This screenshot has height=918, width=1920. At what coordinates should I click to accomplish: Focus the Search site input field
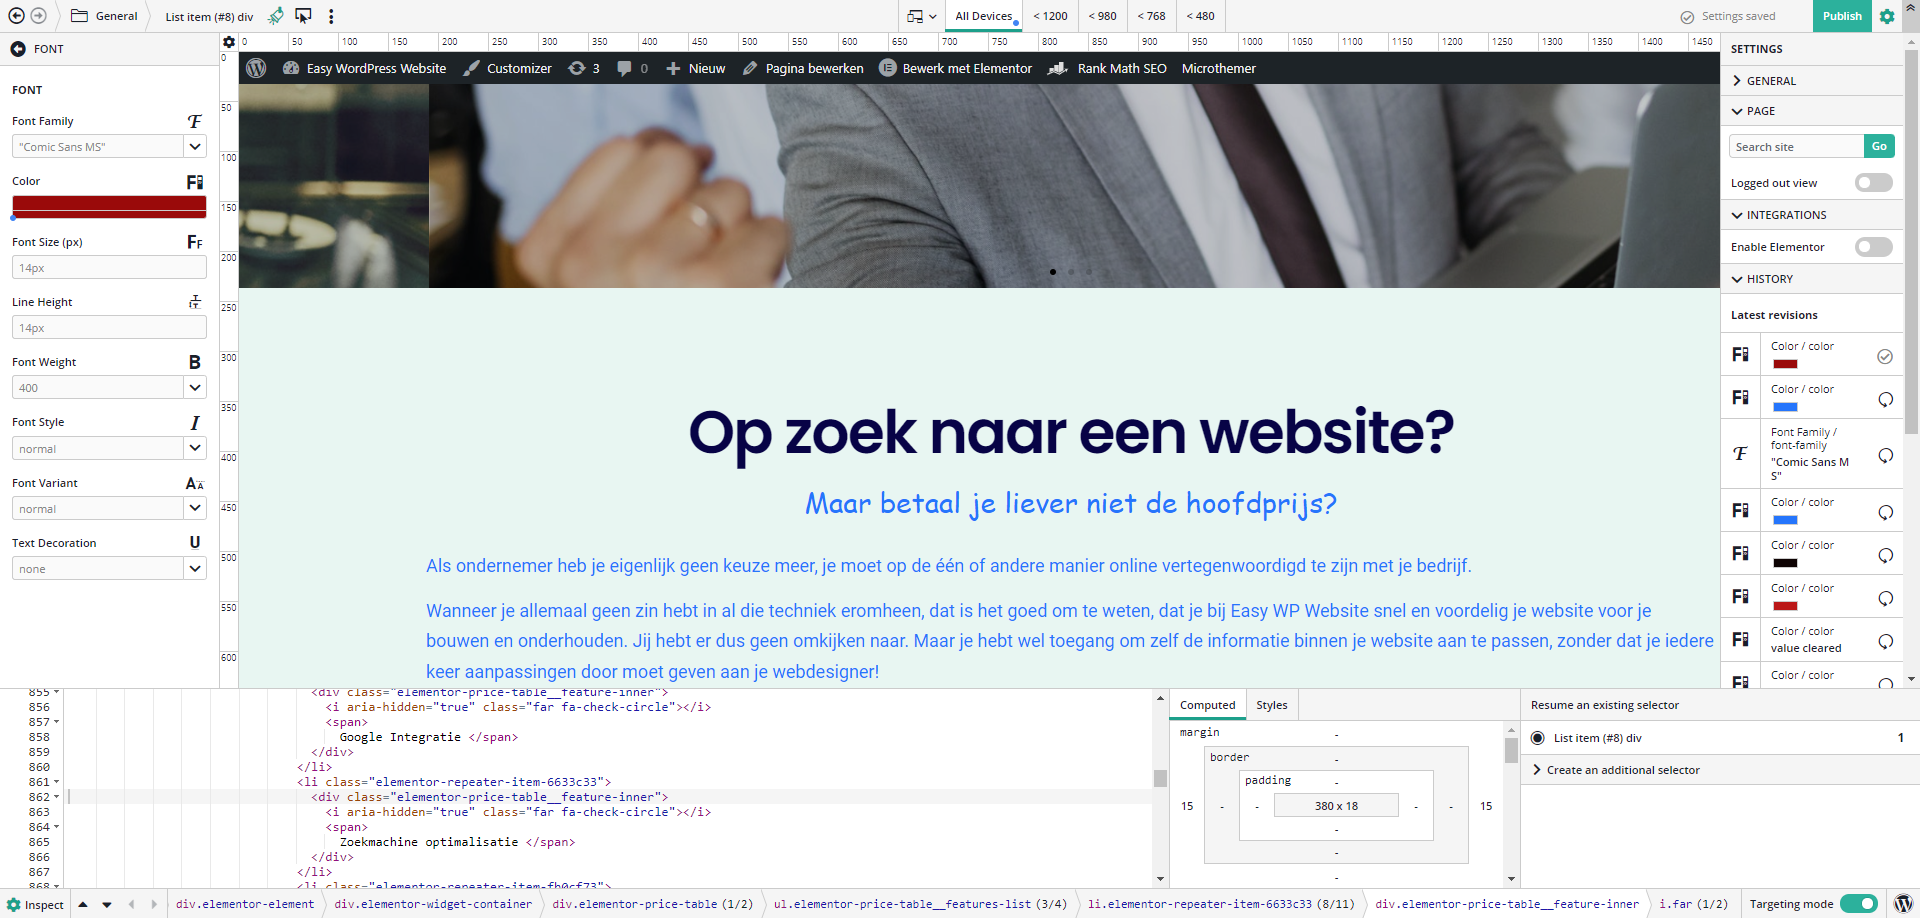point(1796,146)
